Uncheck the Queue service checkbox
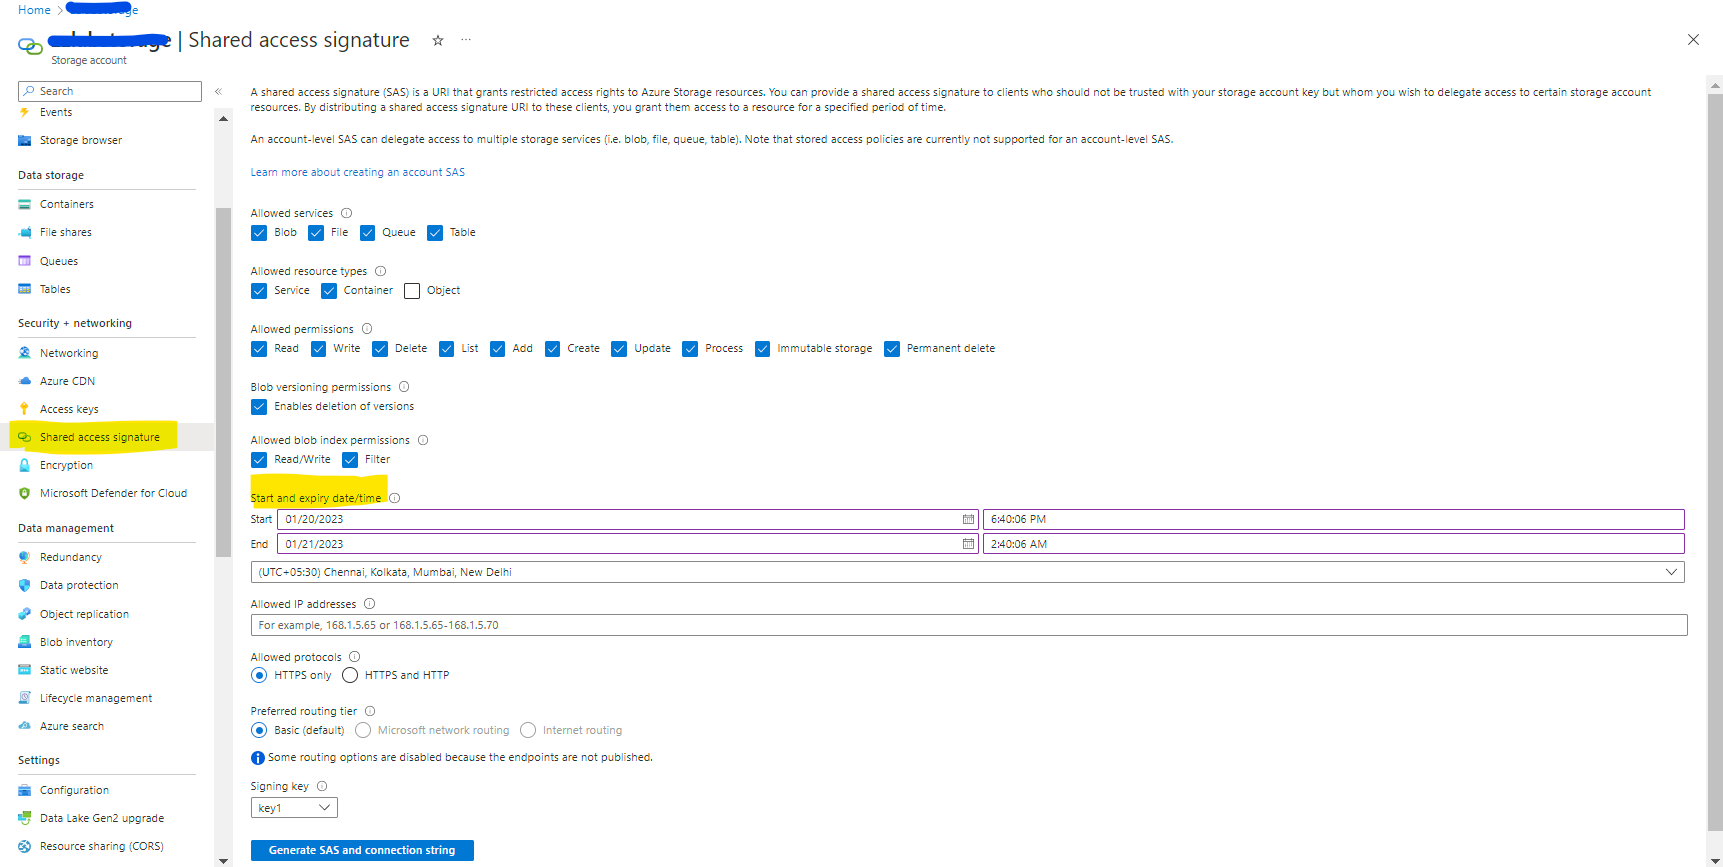 [367, 233]
